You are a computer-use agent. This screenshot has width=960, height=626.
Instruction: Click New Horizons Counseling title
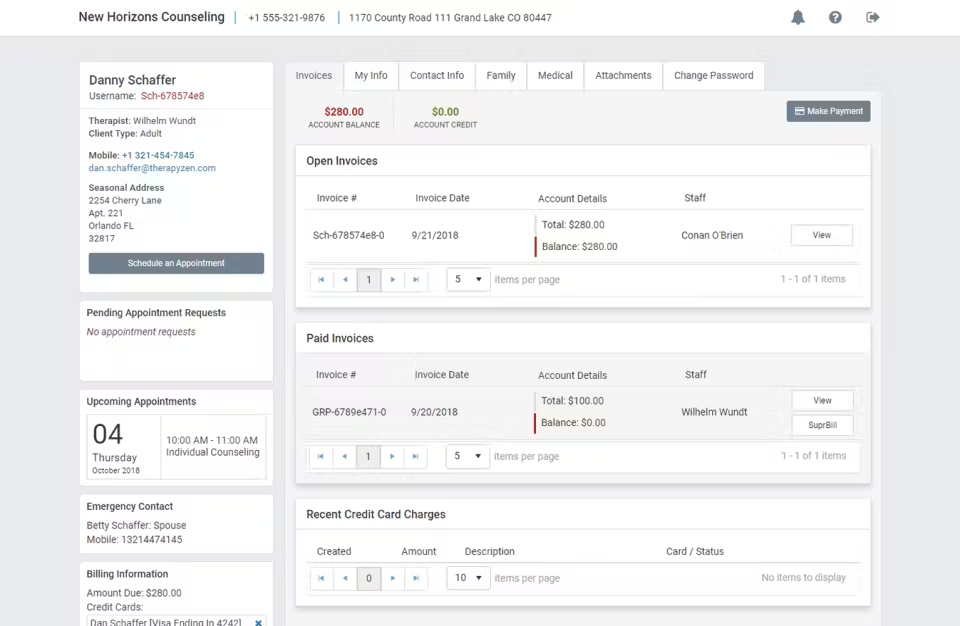tap(151, 17)
